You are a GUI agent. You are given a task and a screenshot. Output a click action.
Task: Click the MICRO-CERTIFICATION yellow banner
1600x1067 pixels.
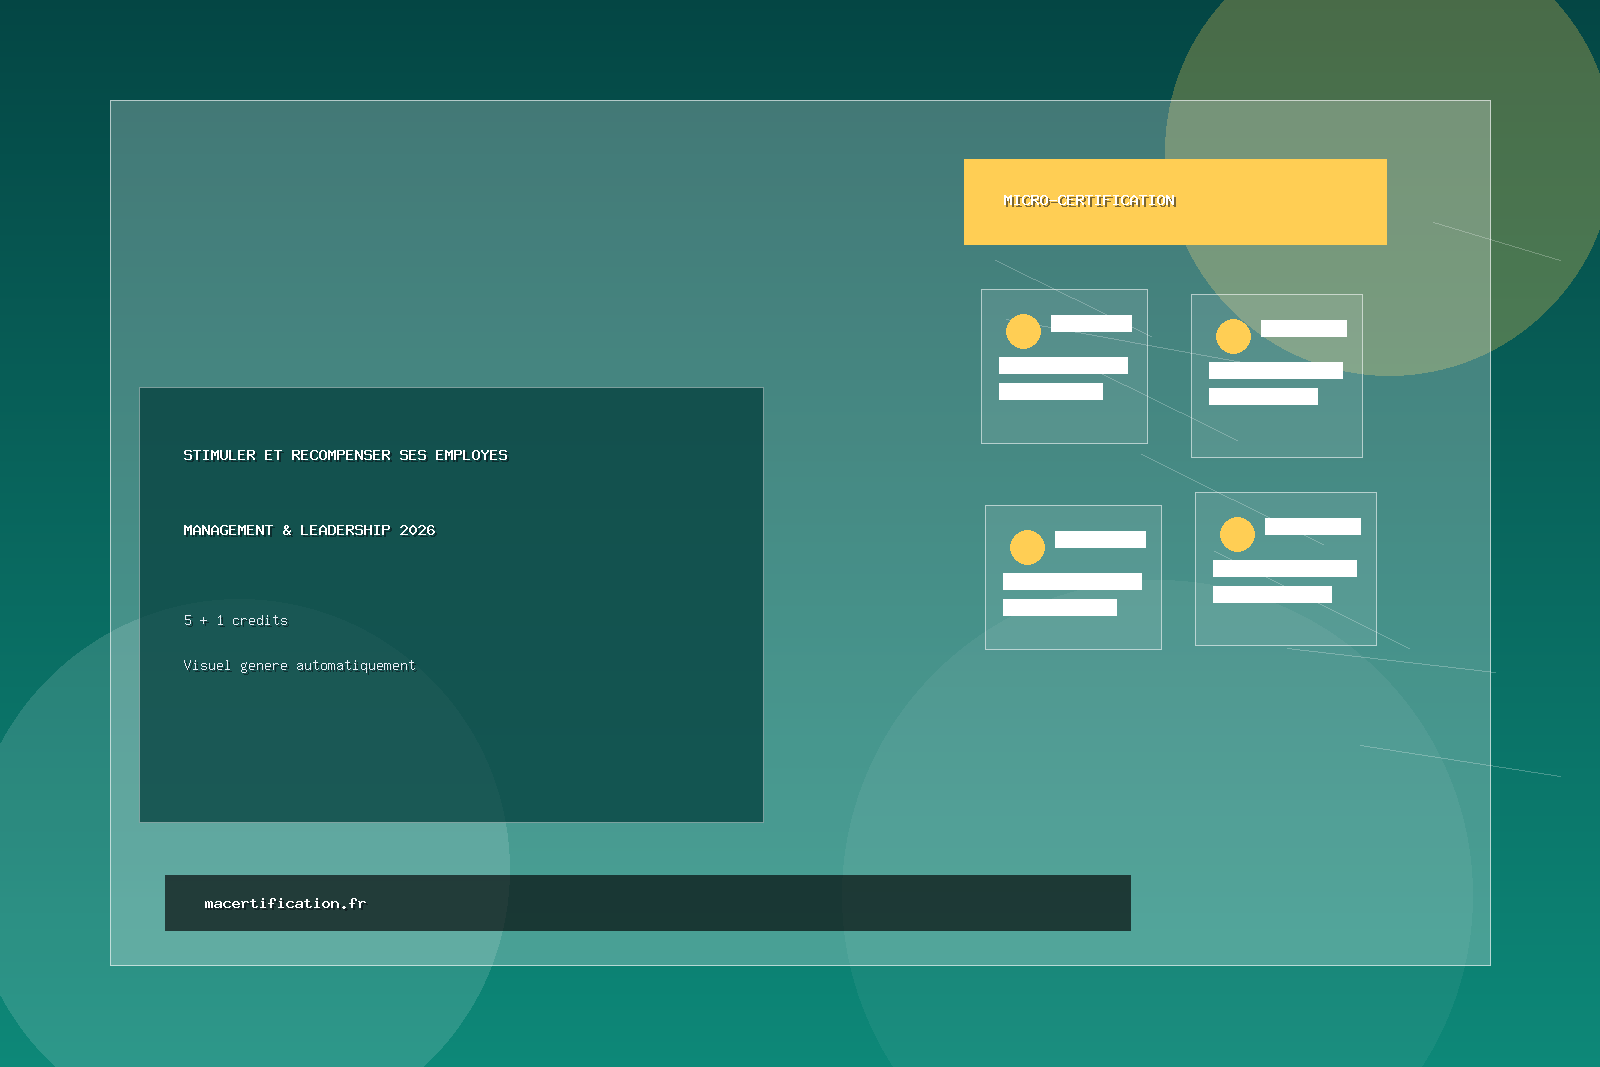pos(1174,201)
